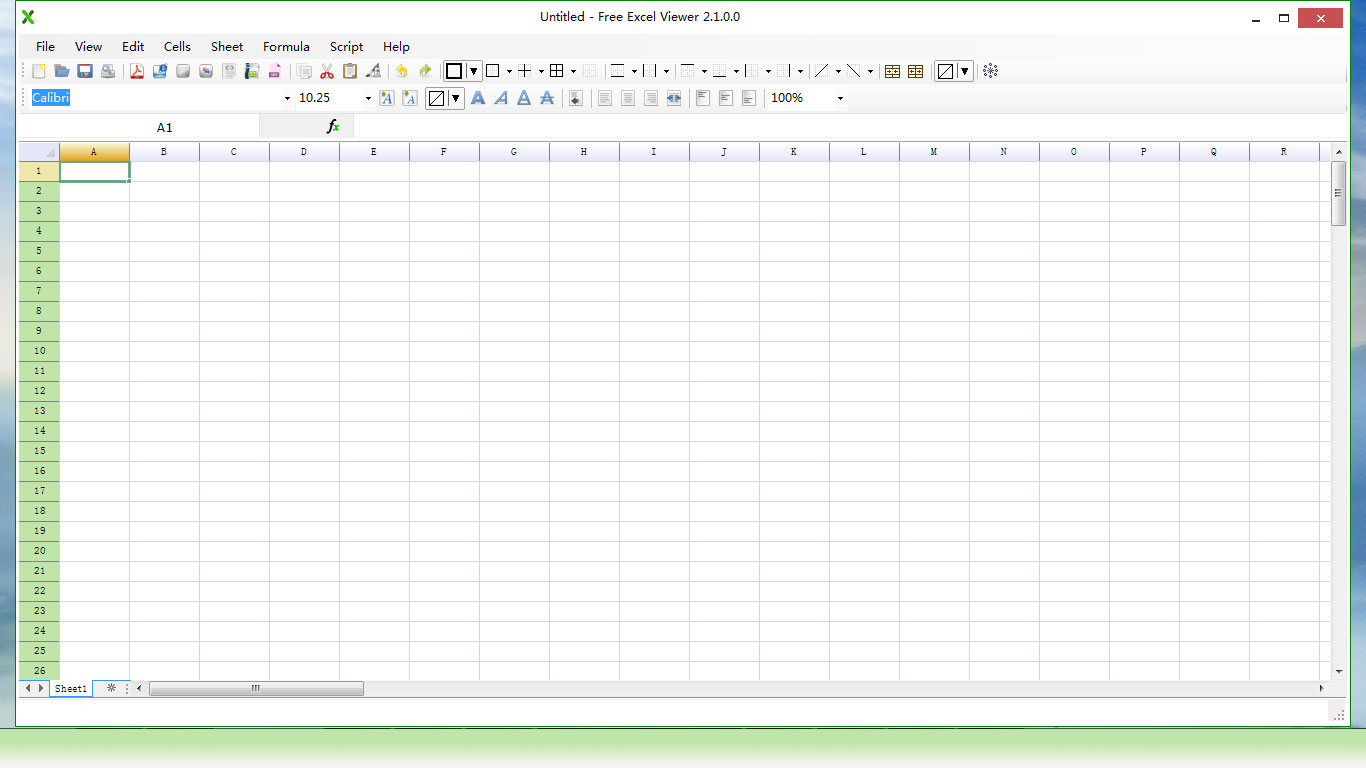Open a file with the folder icon

point(62,71)
